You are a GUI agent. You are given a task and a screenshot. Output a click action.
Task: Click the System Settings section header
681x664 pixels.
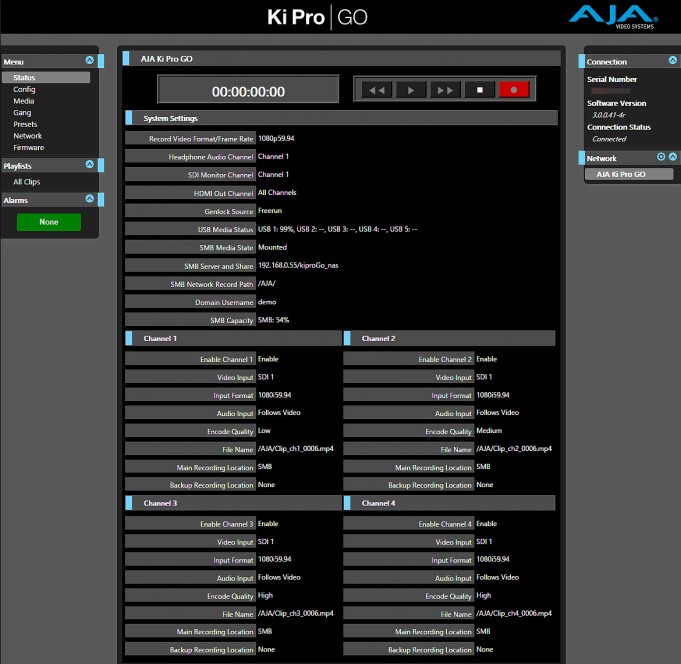(x=341, y=118)
